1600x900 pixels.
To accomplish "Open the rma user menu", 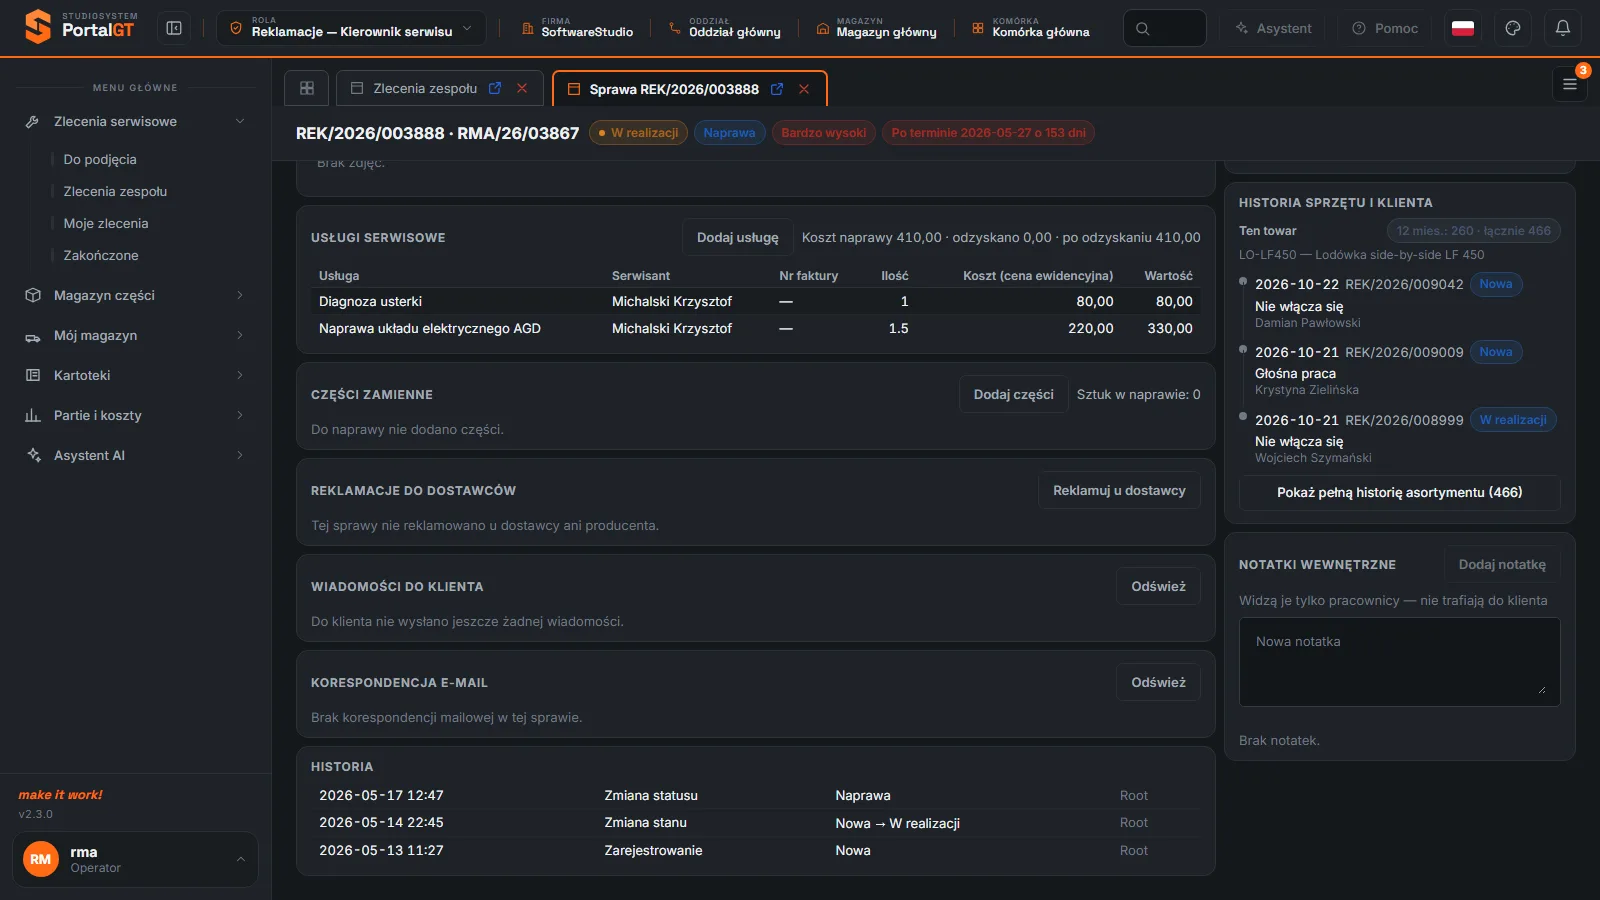I will click(135, 859).
